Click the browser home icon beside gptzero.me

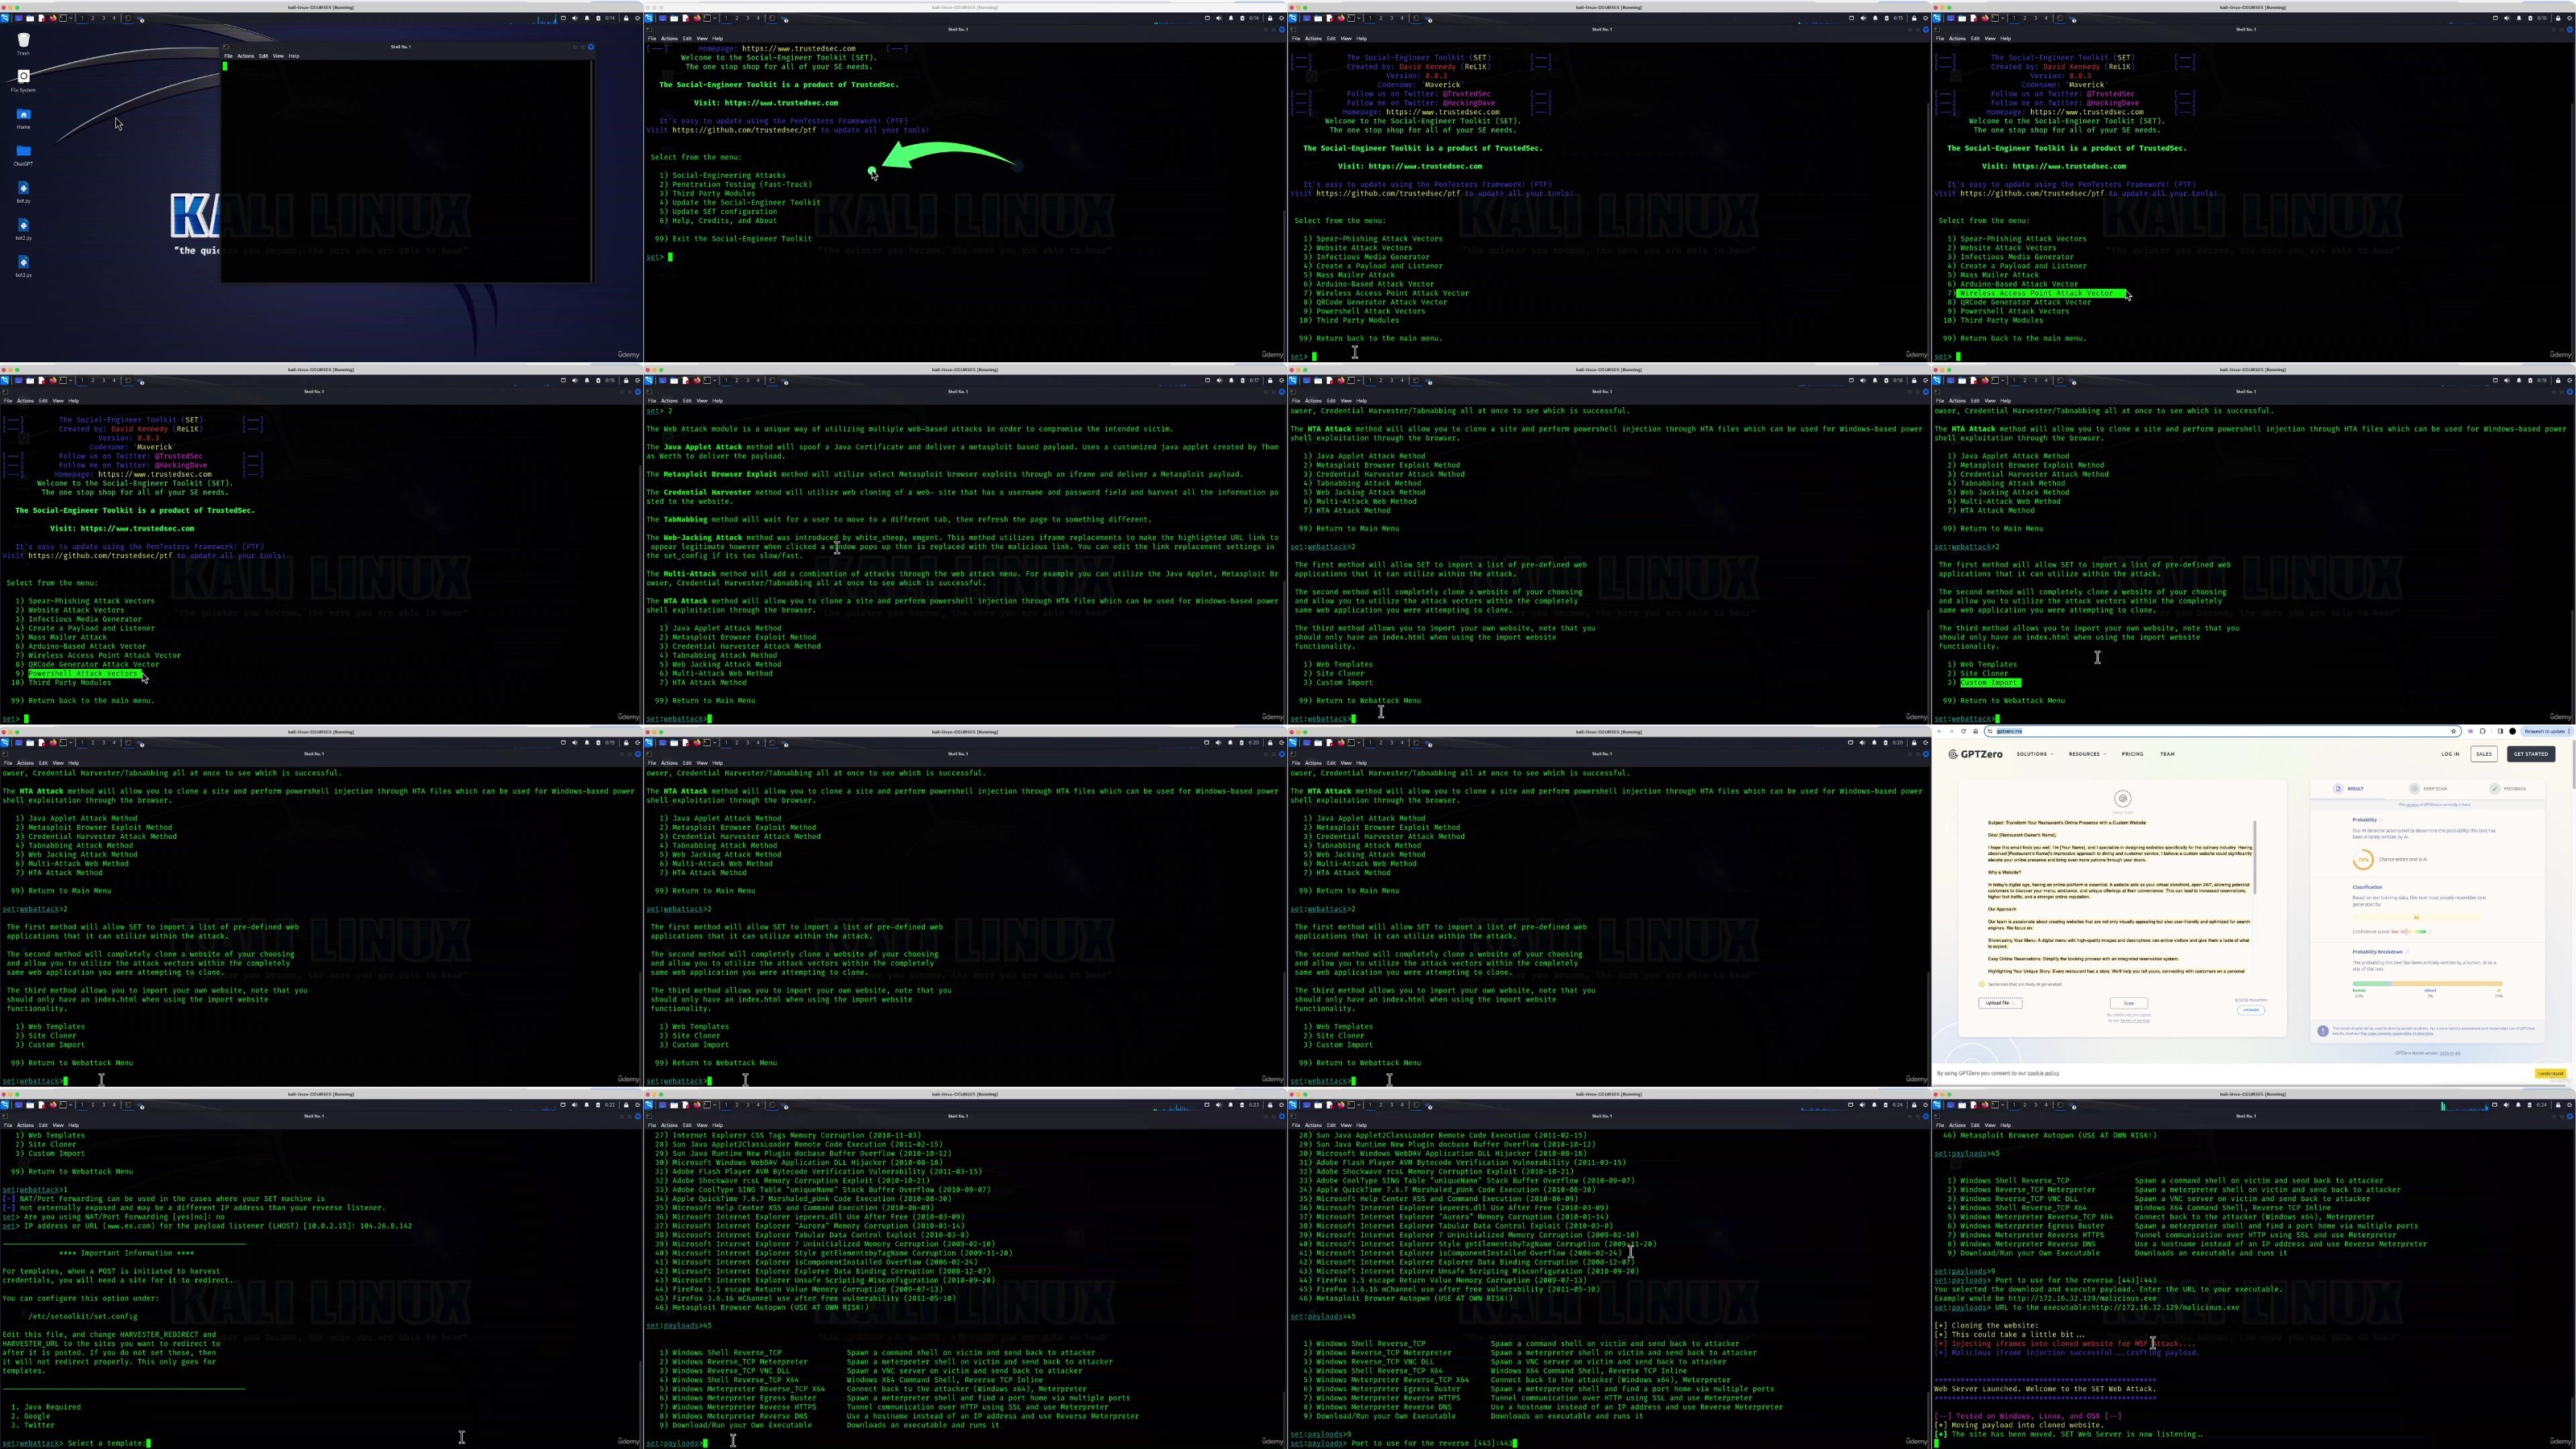click(1975, 731)
